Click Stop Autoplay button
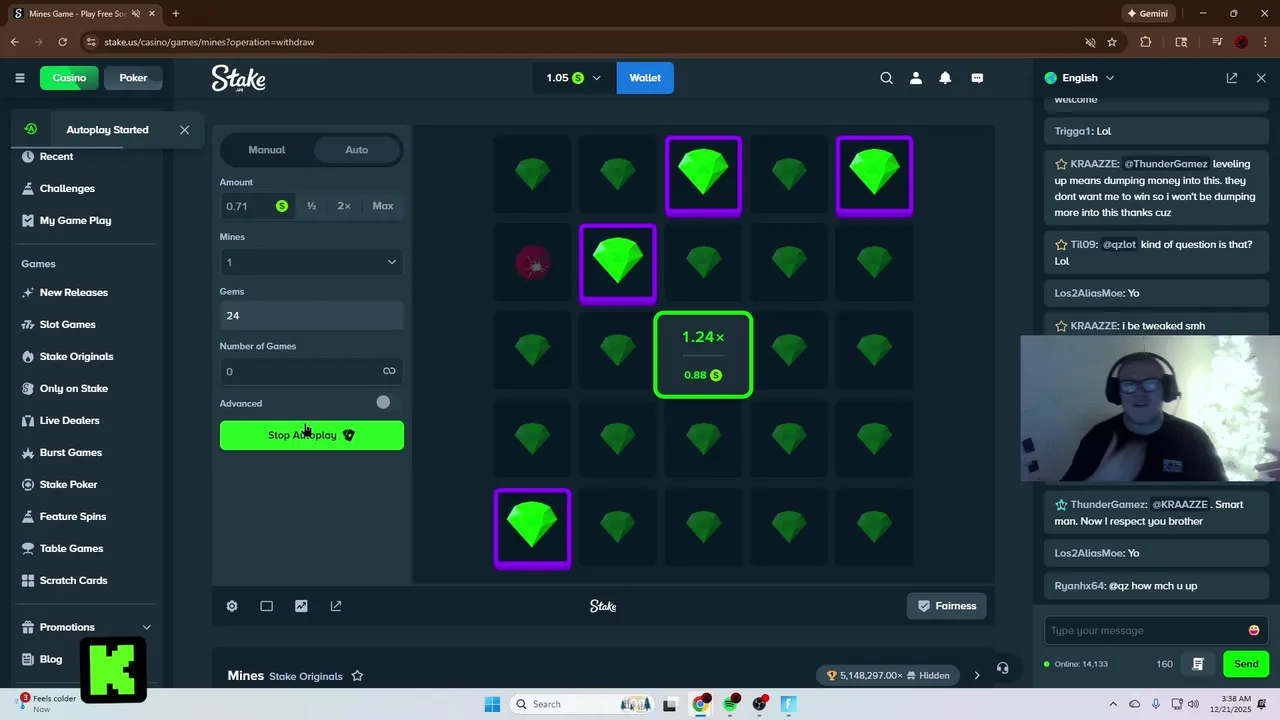This screenshot has width=1280, height=720. point(312,435)
